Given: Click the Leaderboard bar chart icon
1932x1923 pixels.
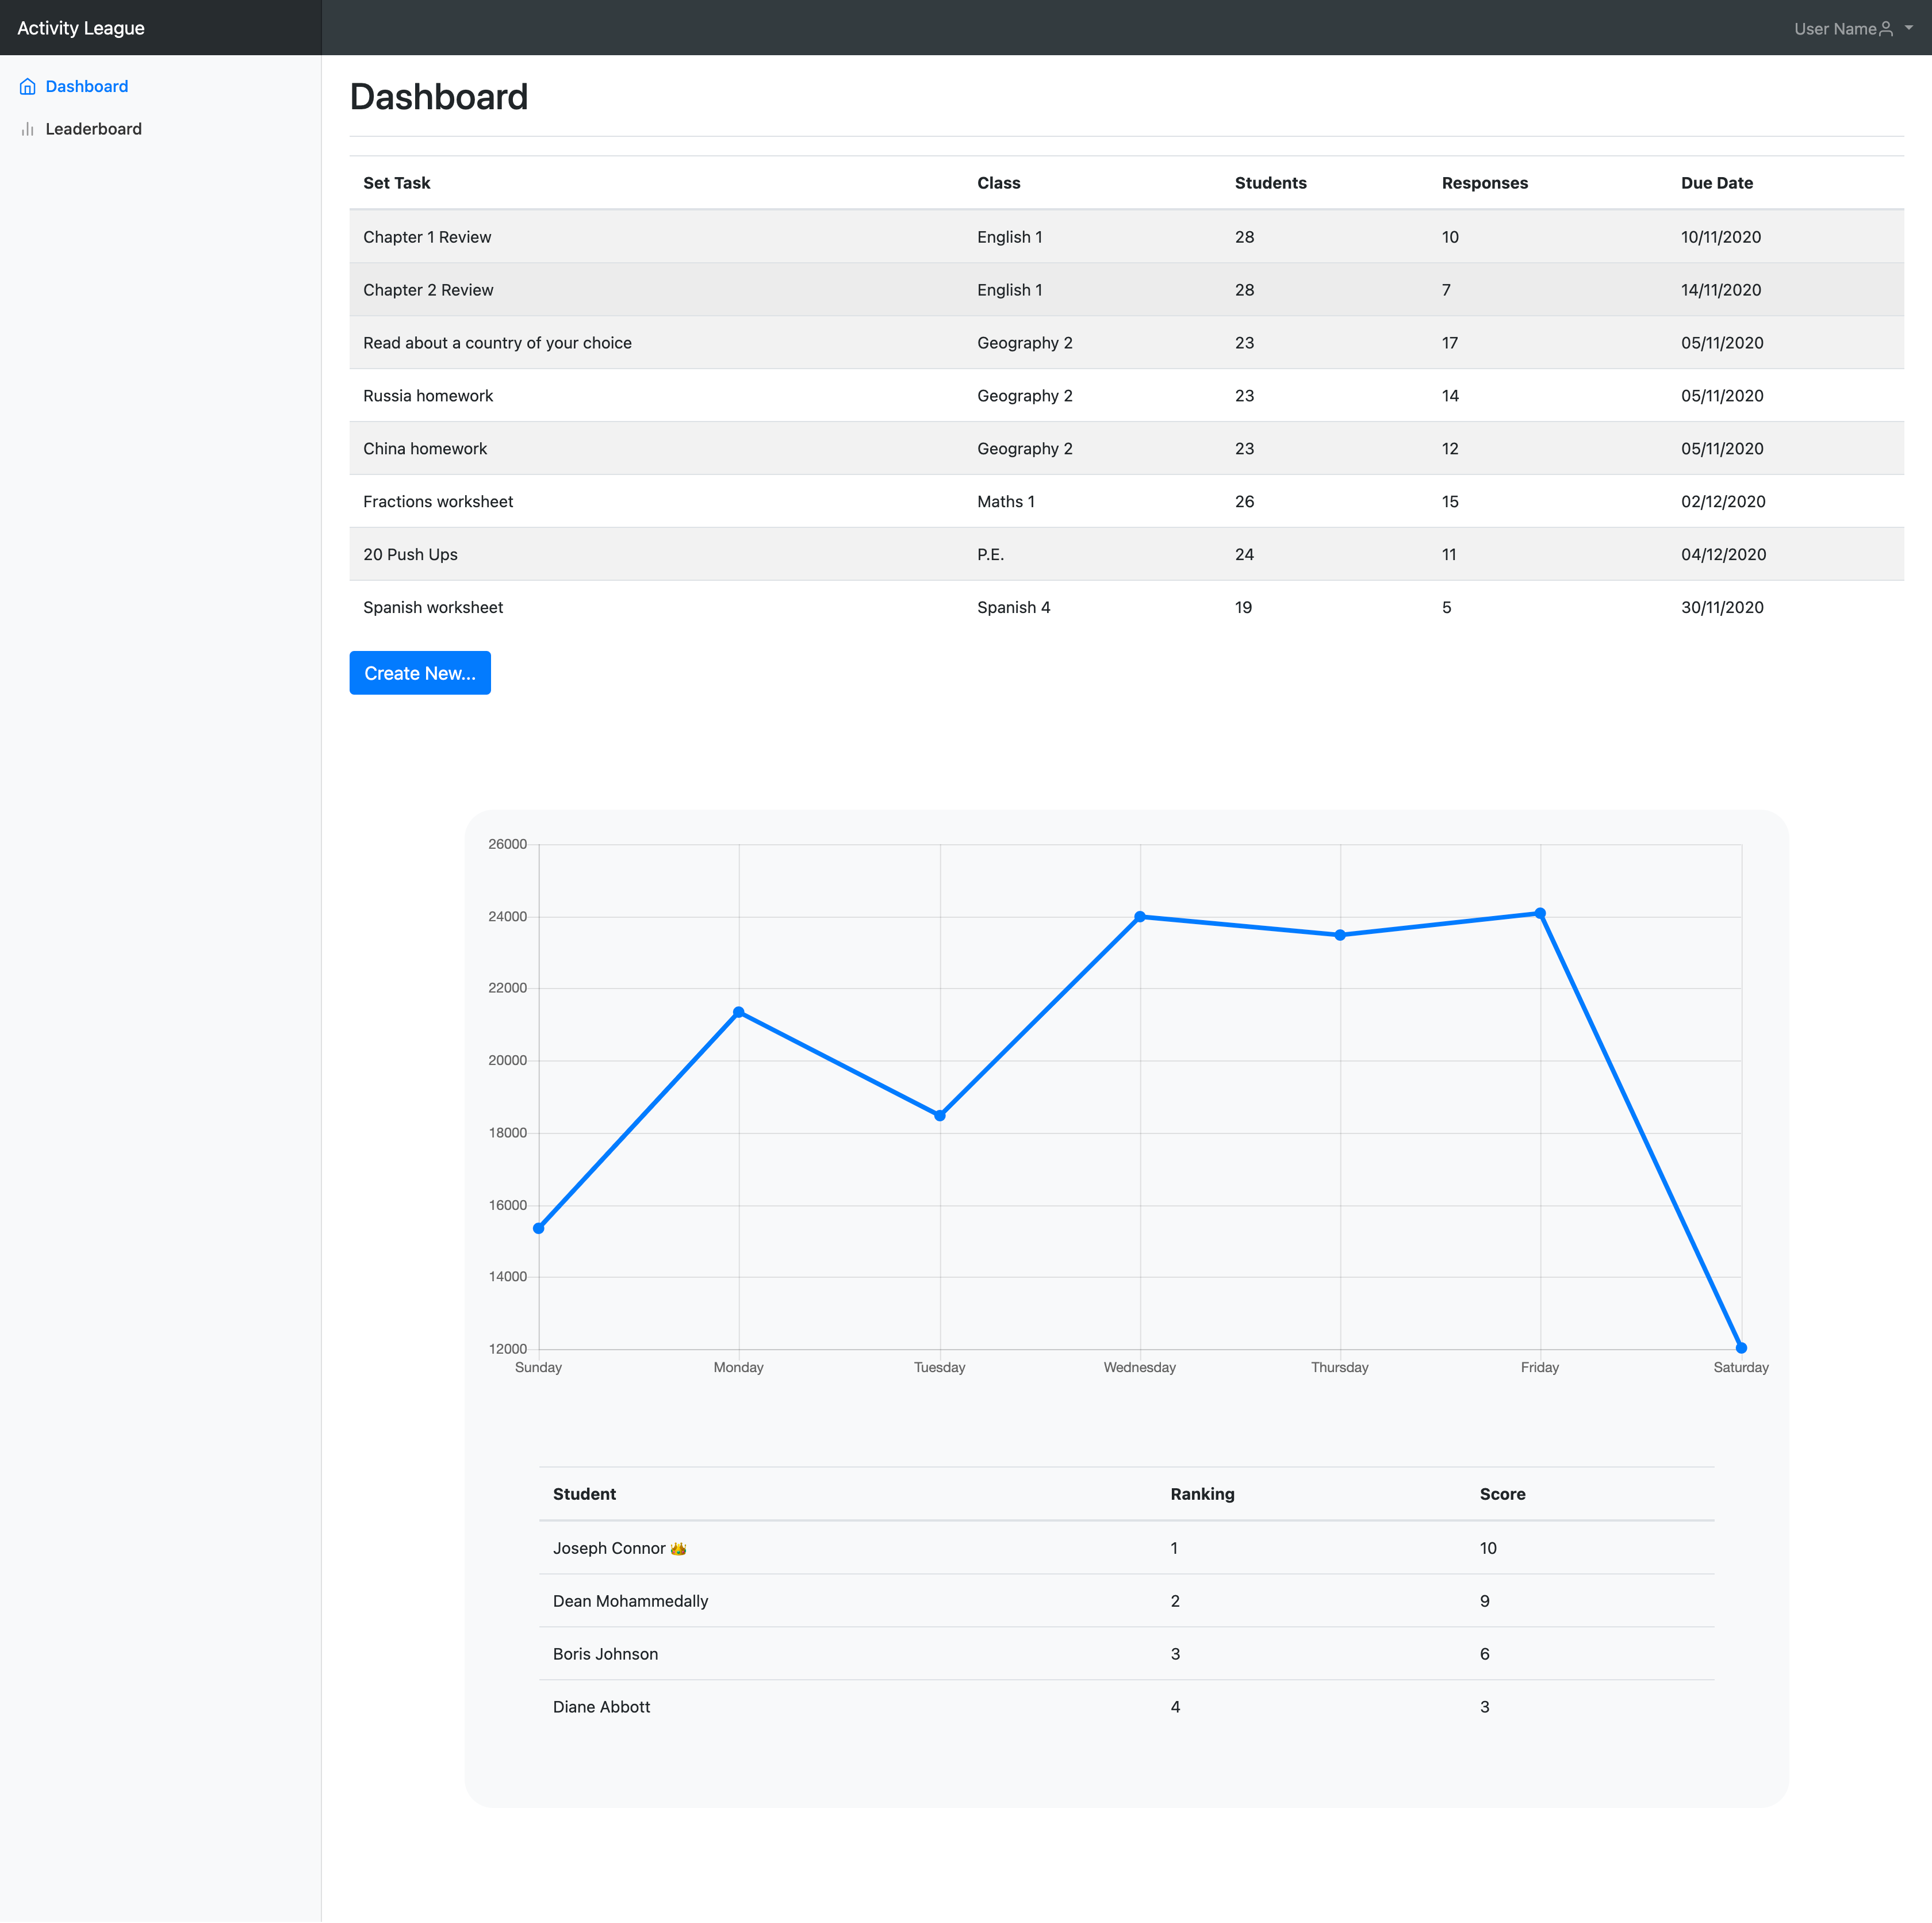Looking at the screenshot, I should coord(28,129).
